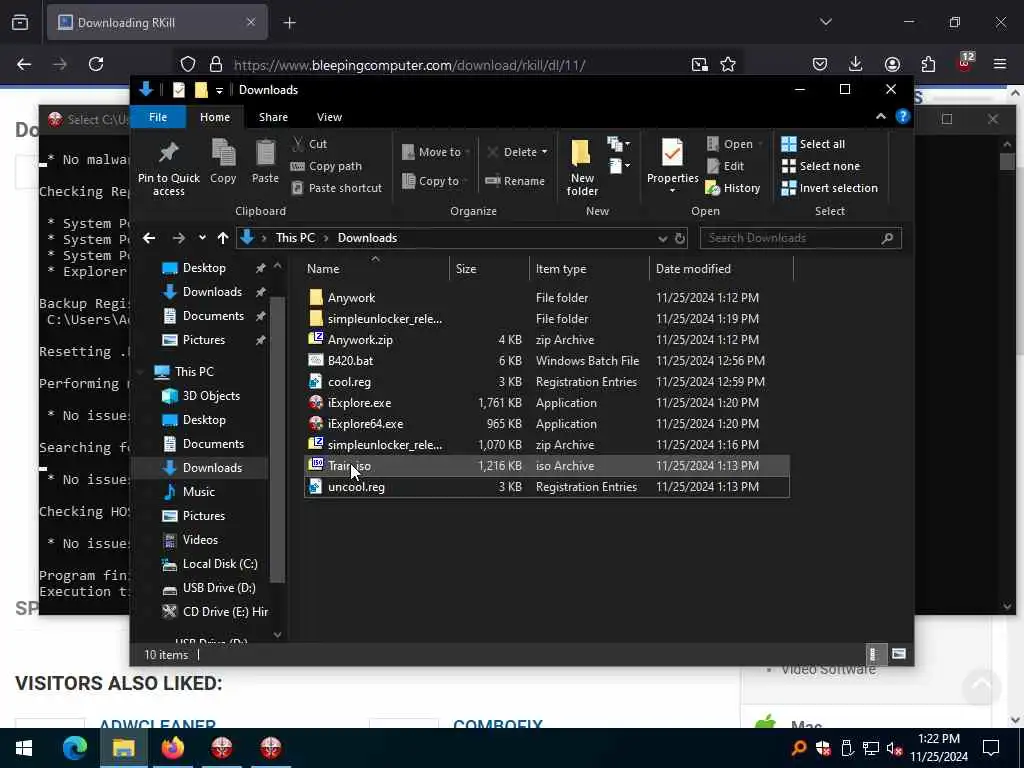Open the File menu tab
This screenshot has width=1024, height=768.
coord(158,117)
